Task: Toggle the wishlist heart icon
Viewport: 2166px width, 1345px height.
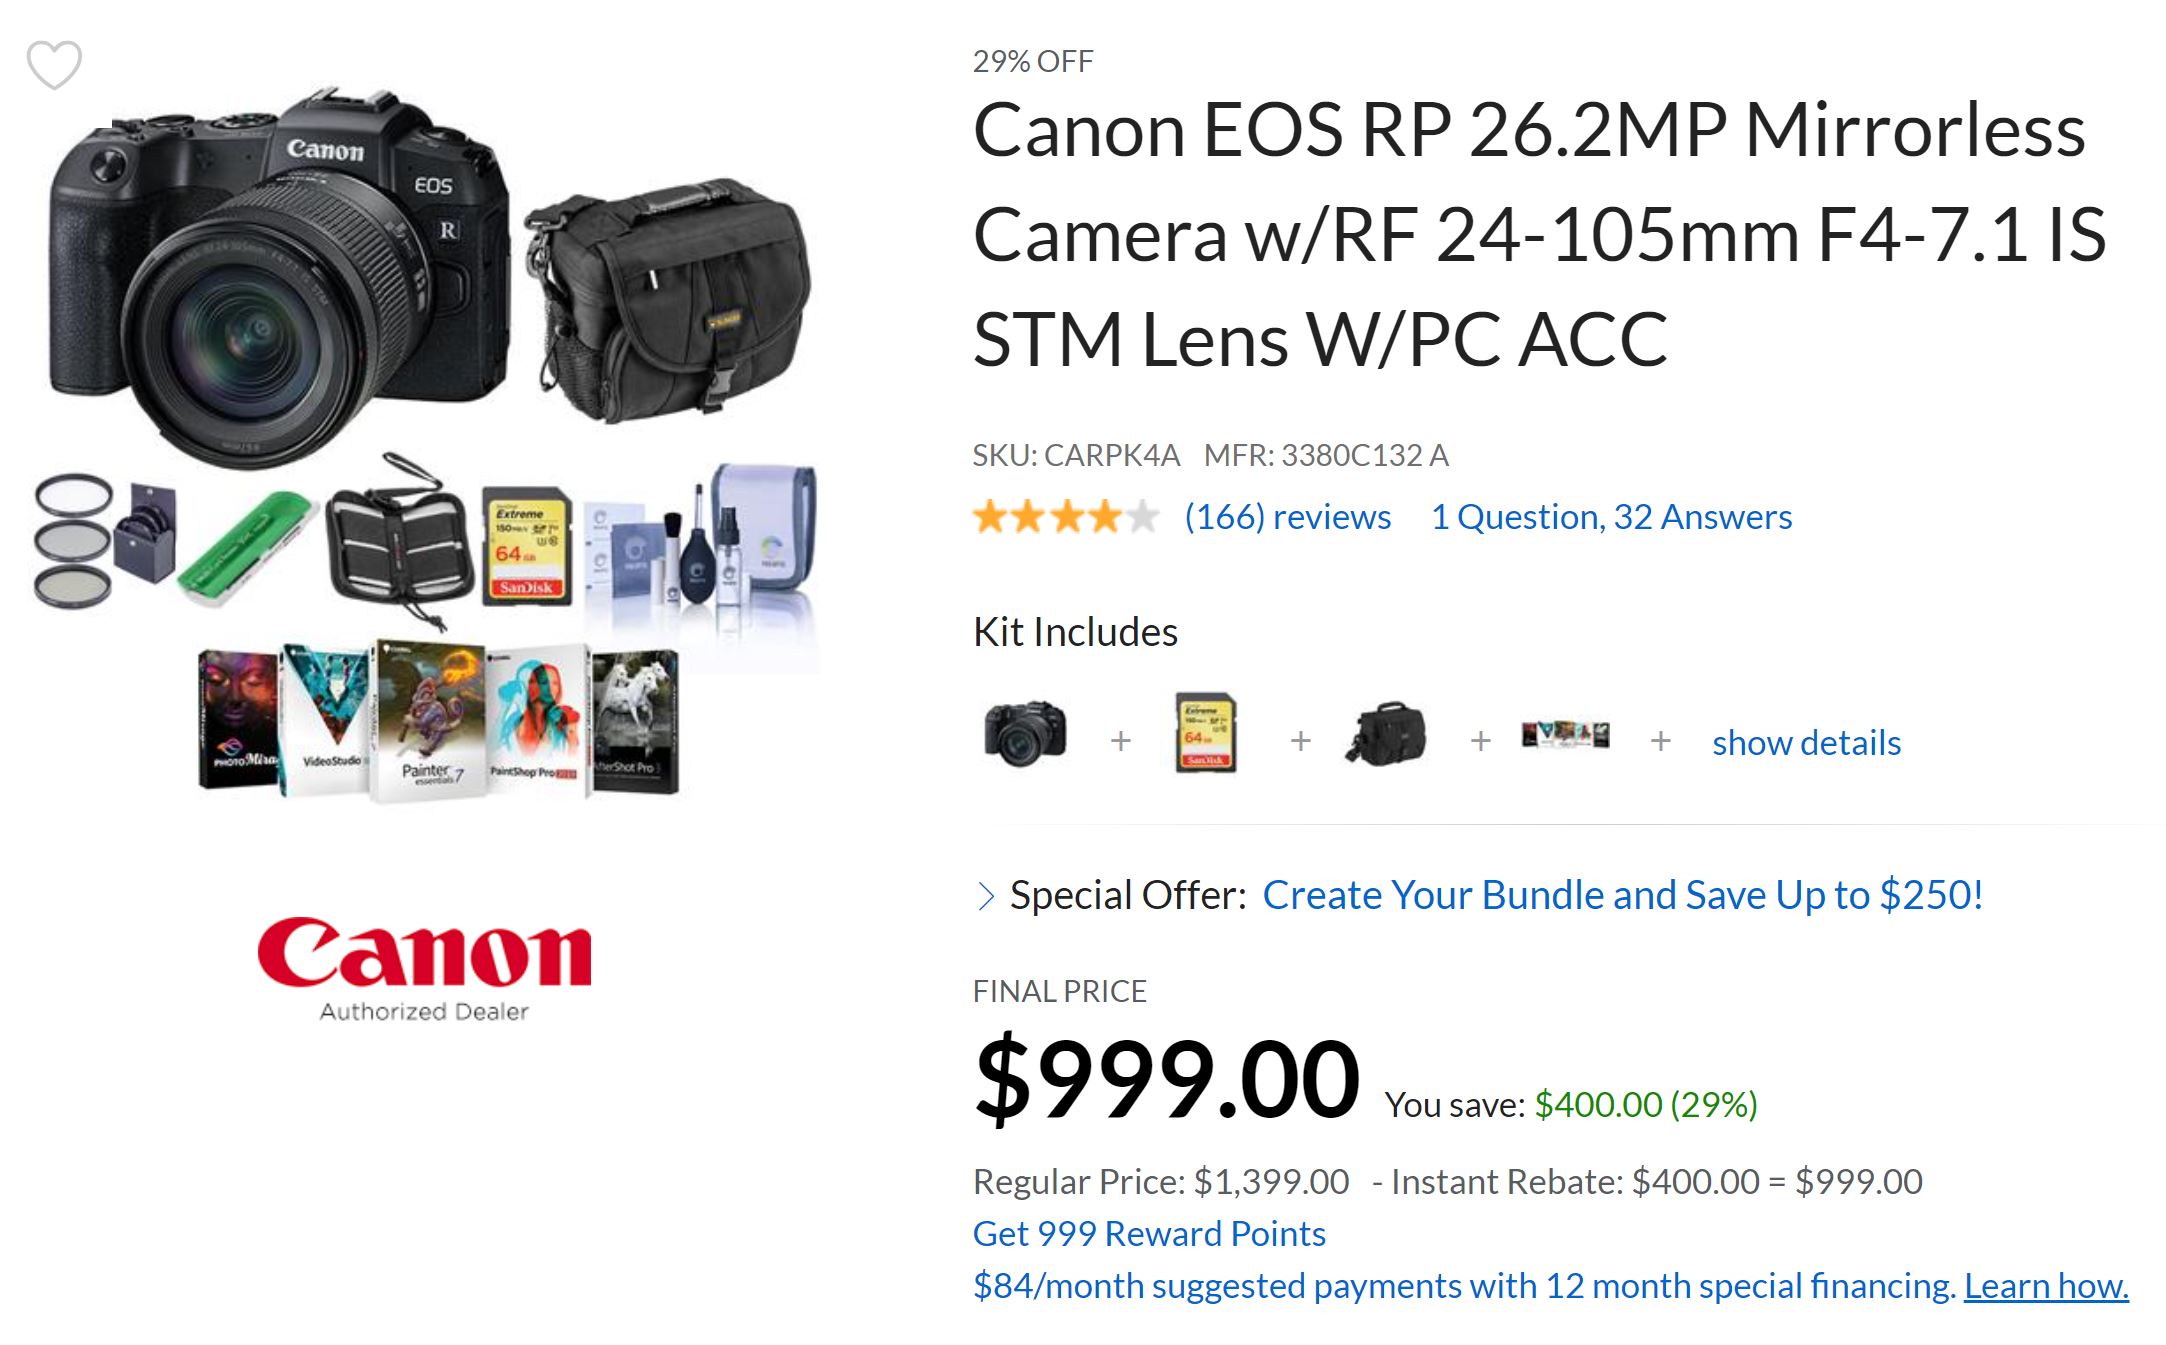Action: [54, 65]
